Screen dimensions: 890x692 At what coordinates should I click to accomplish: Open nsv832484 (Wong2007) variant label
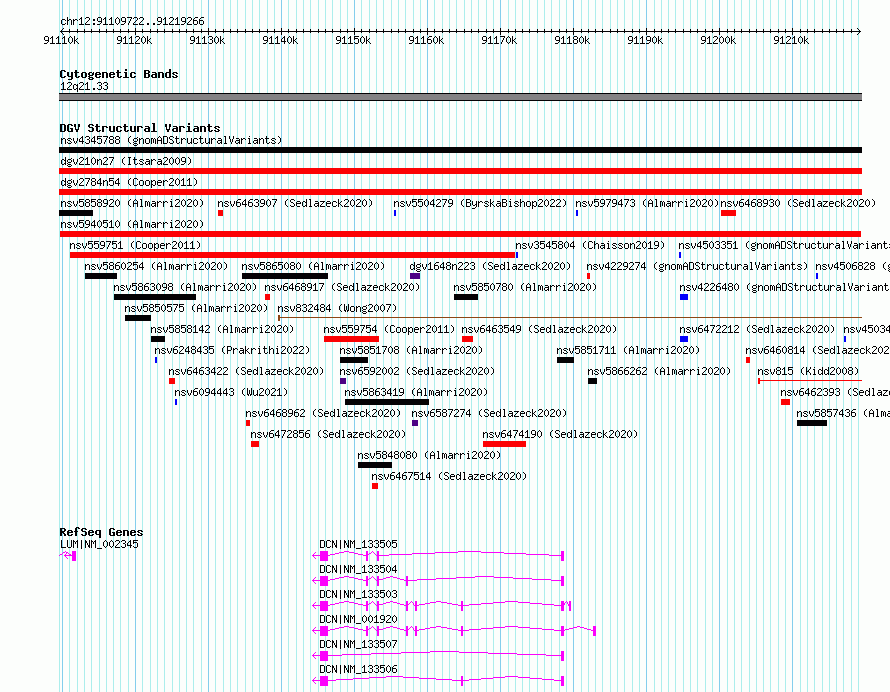click(337, 308)
